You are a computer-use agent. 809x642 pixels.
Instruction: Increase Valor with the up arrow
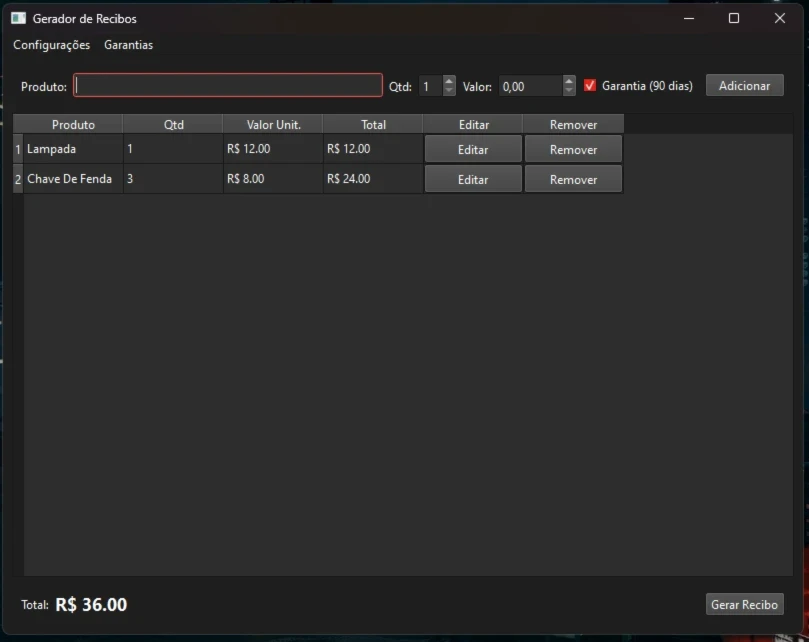(x=569, y=81)
